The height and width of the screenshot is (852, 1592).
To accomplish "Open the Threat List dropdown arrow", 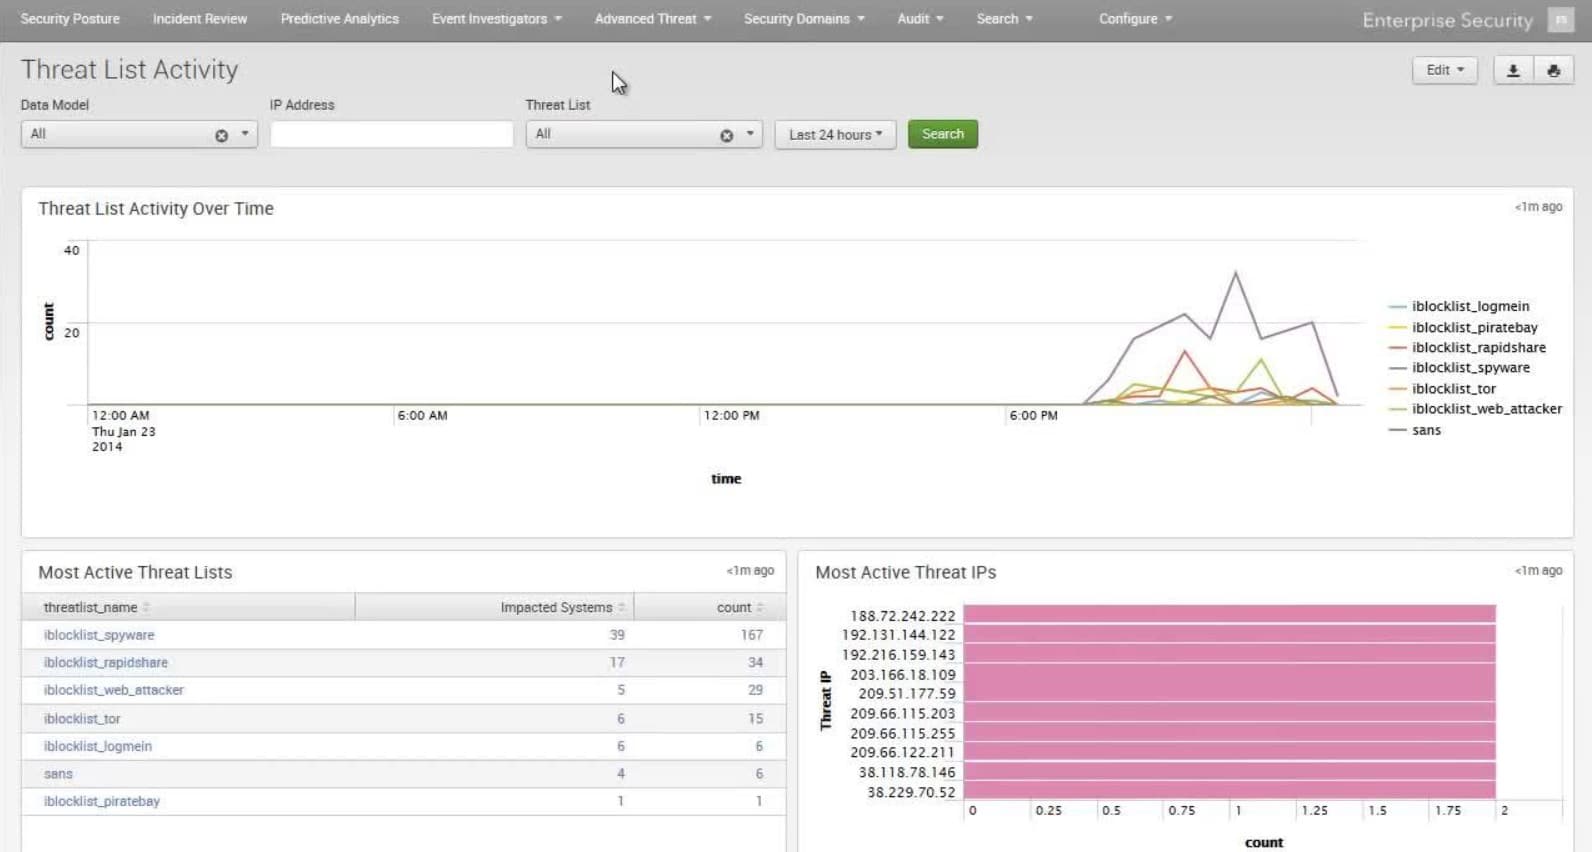I will (x=750, y=134).
